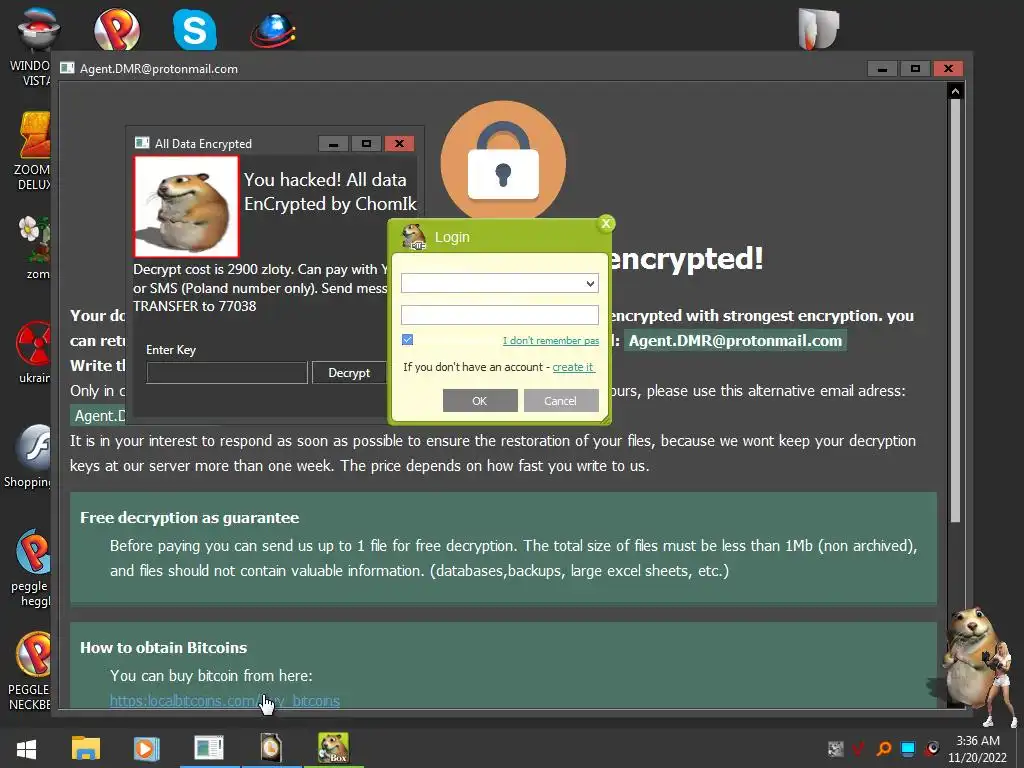1024x768 pixels.
Task: Click the Decrypt button
Action: (x=349, y=373)
